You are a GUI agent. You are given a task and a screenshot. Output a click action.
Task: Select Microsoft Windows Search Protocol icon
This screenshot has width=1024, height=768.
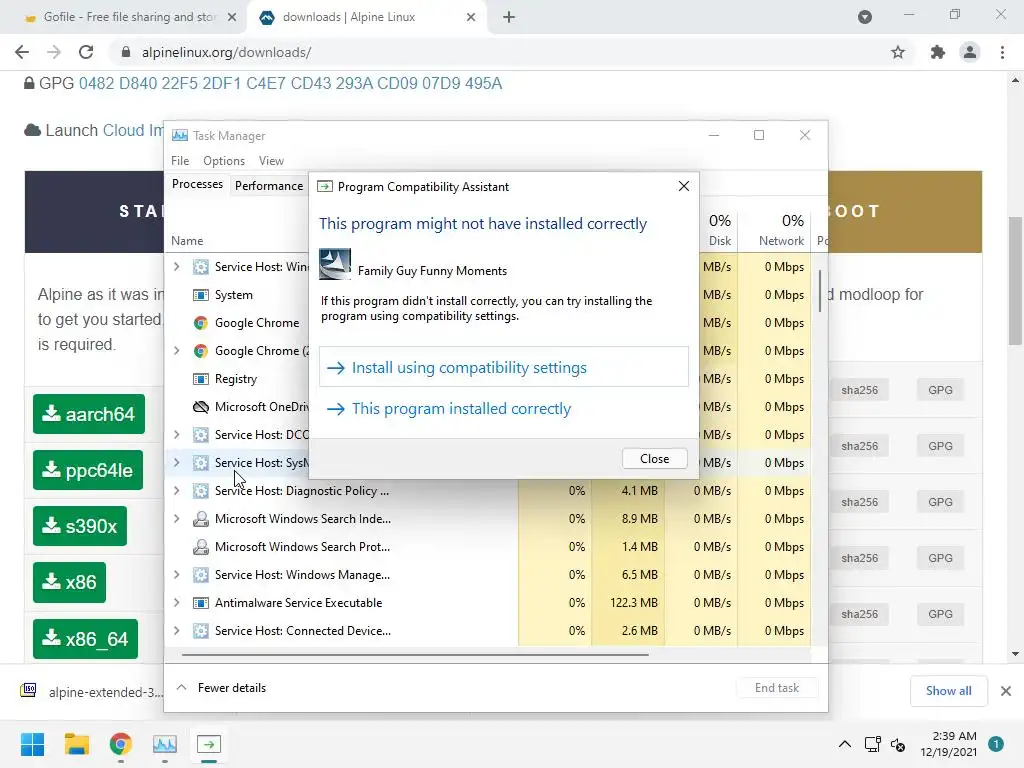click(x=200, y=547)
